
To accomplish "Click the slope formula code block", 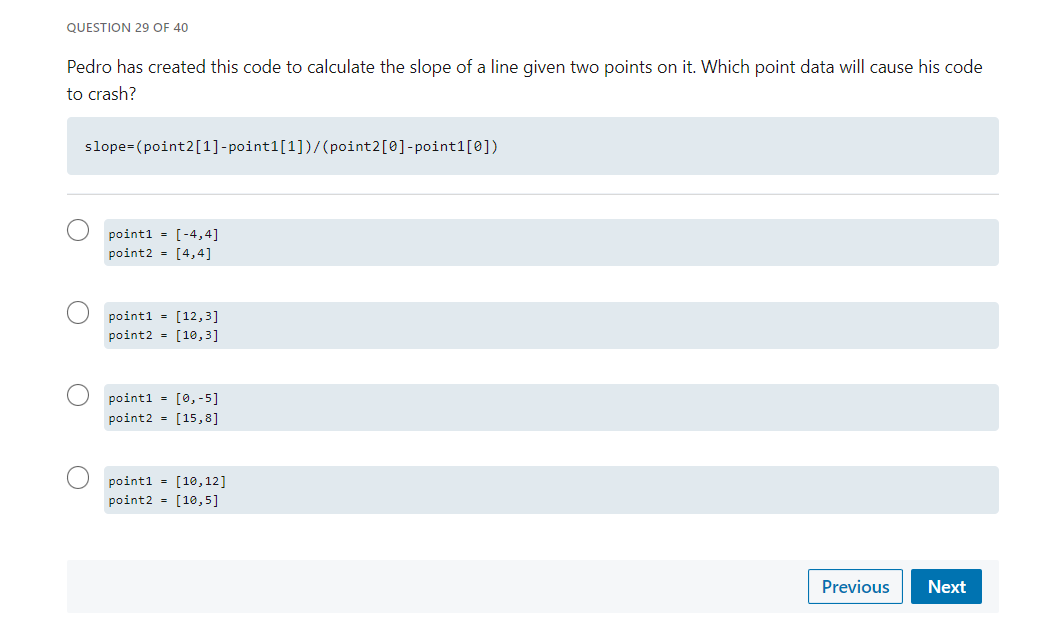I will coord(531,145).
